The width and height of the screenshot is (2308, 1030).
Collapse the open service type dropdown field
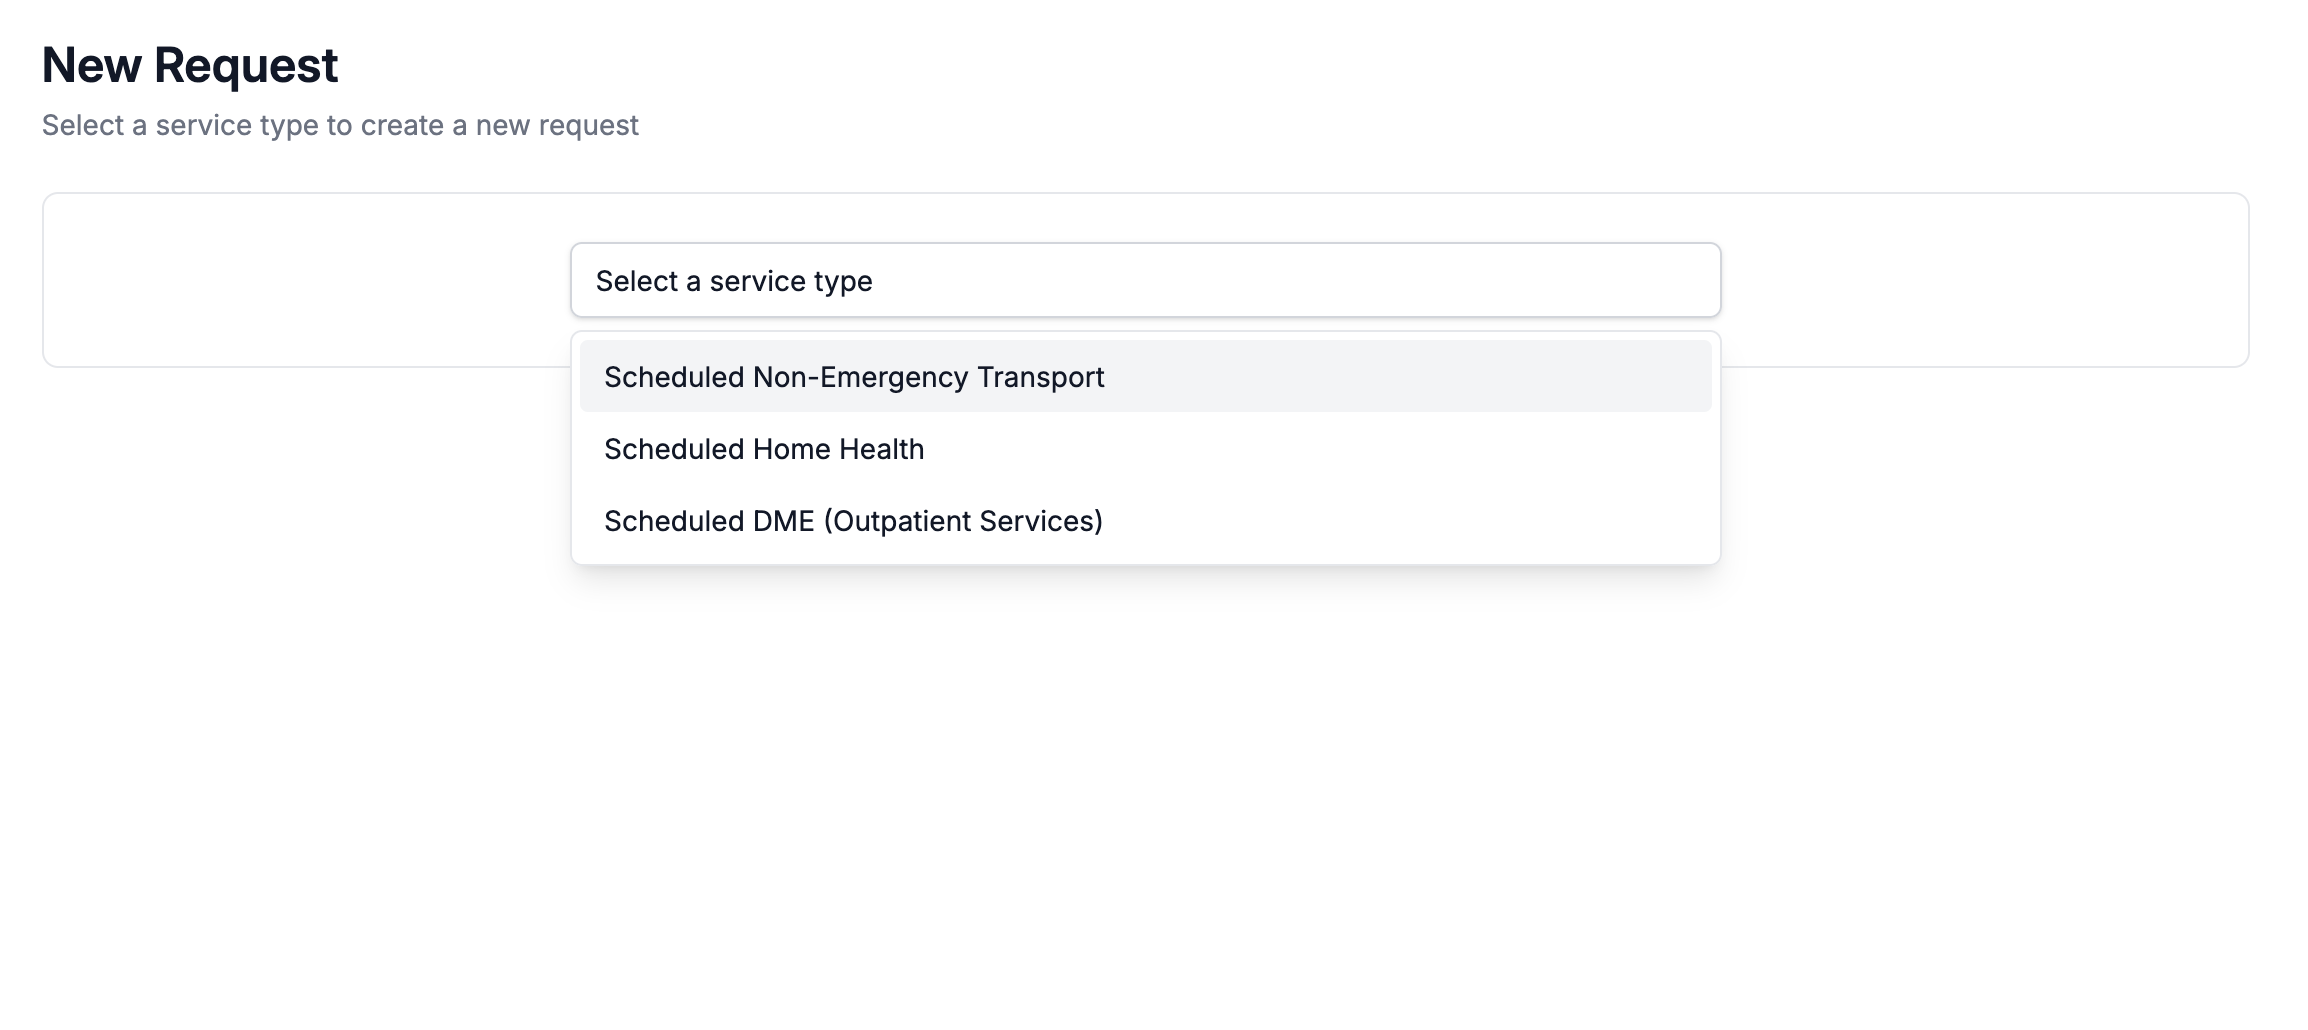(1144, 281)
